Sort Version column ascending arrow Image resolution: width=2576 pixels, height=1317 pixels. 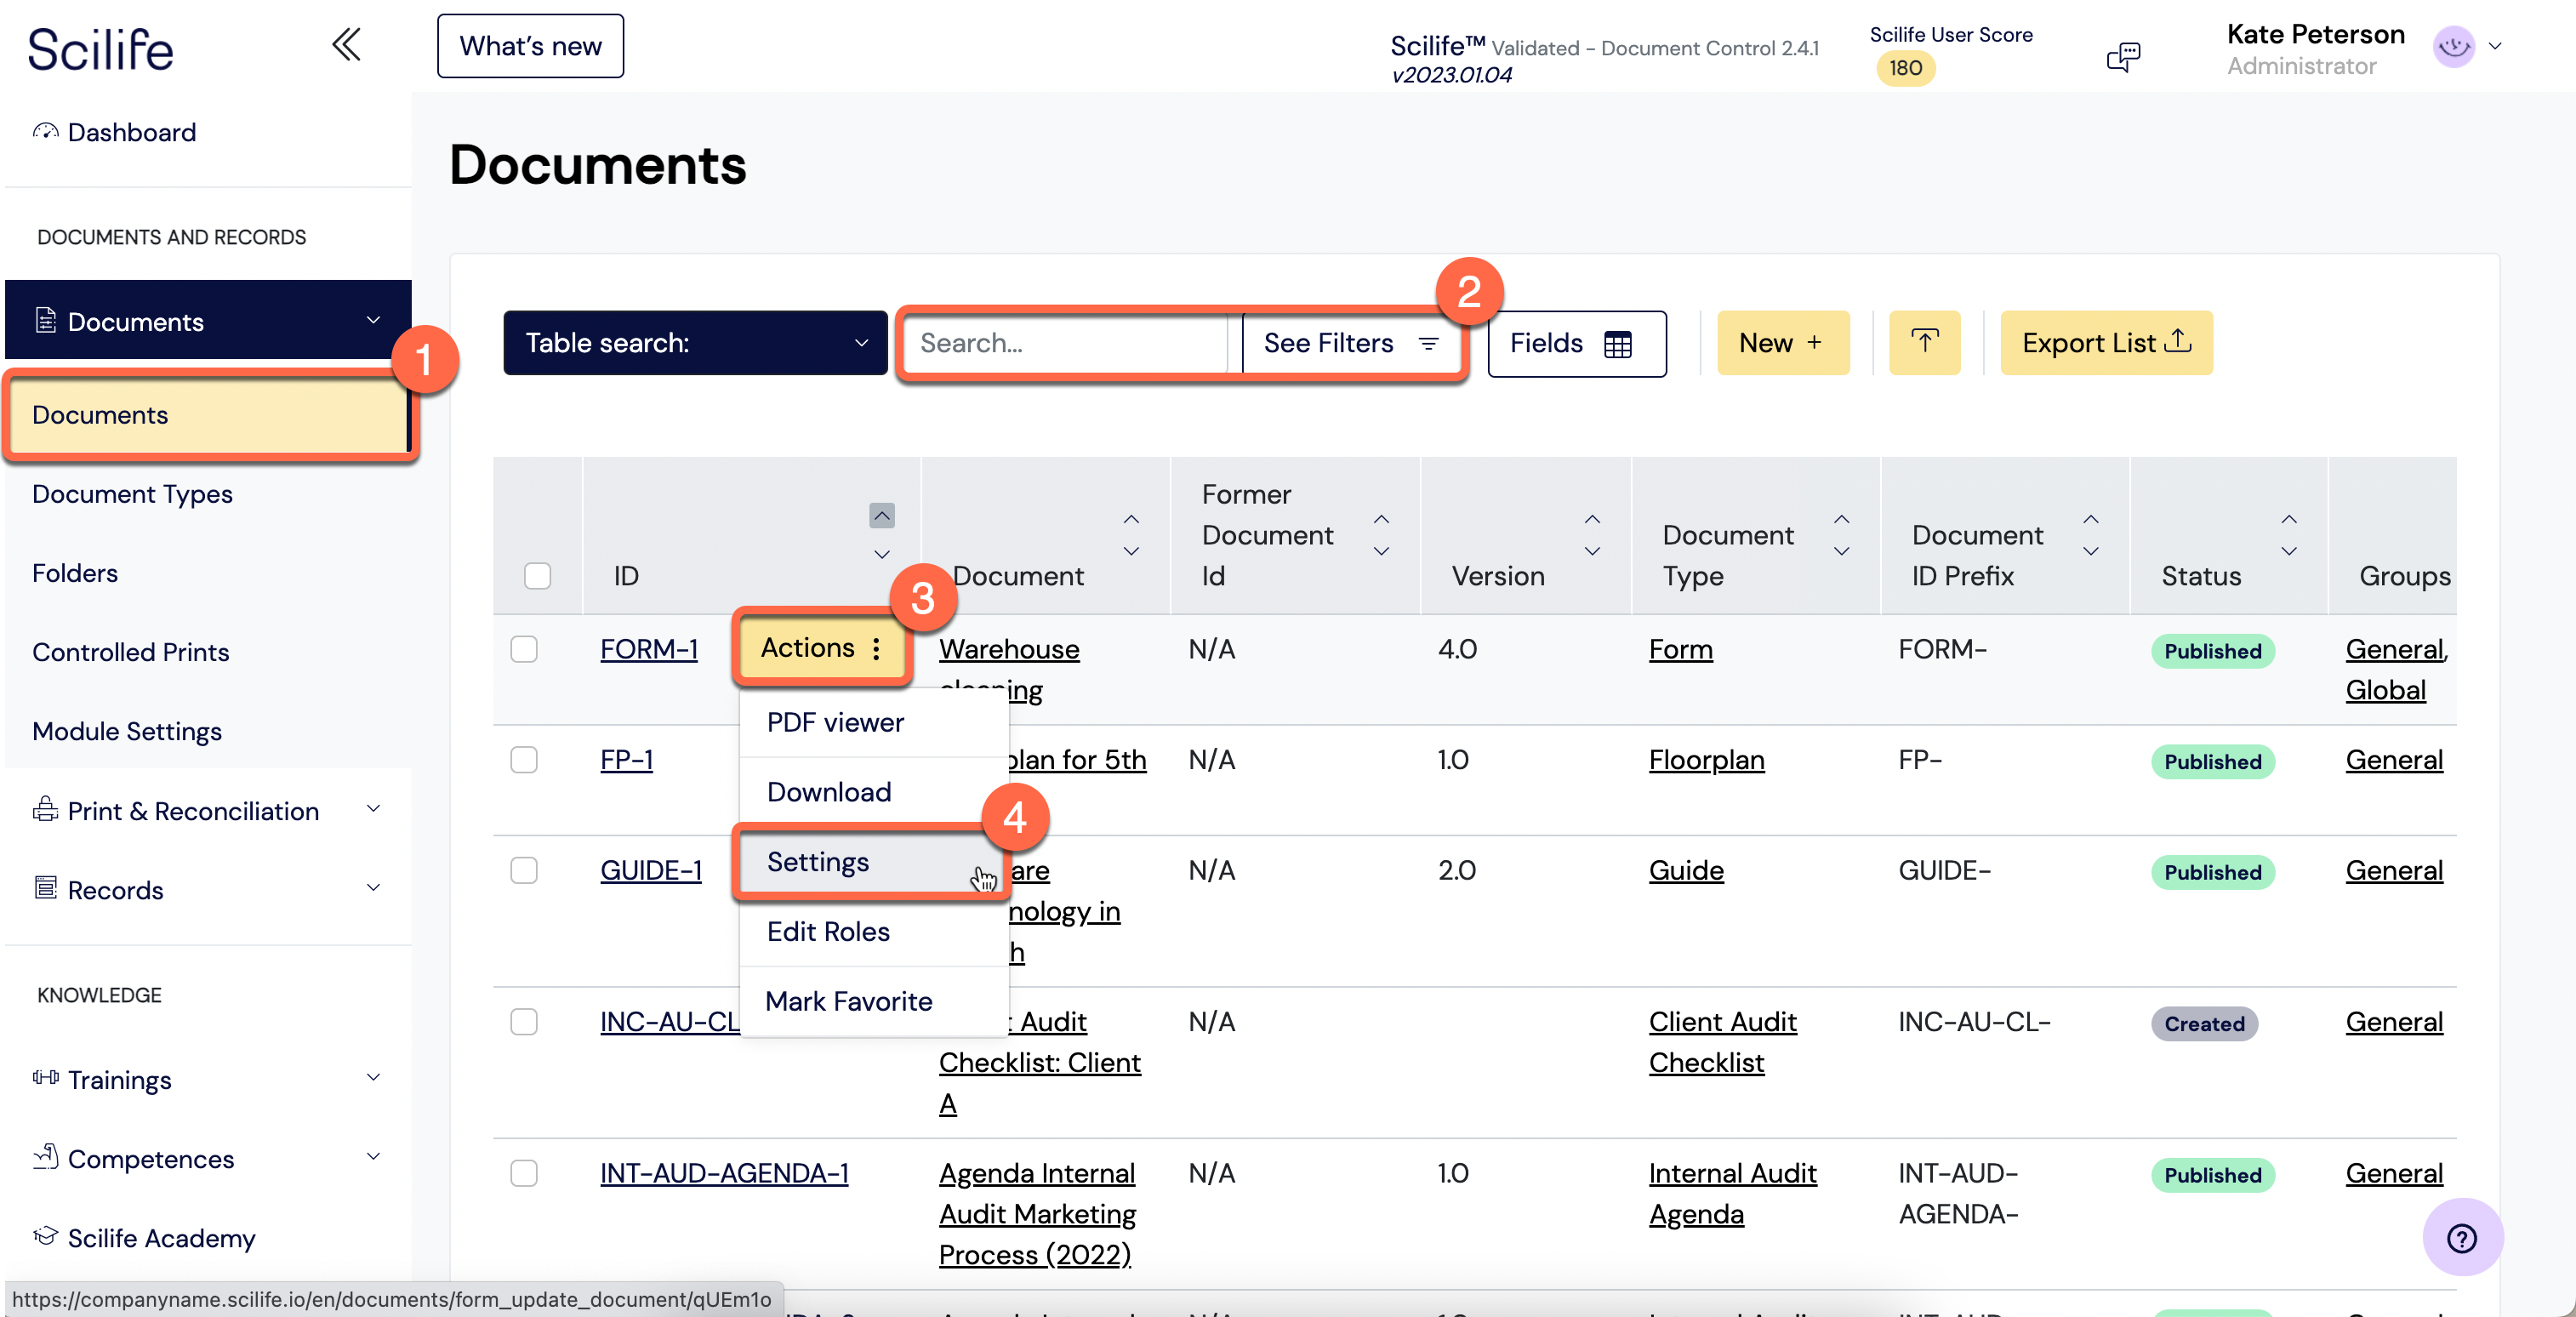pyautogui.click(x=1592, y=520)
